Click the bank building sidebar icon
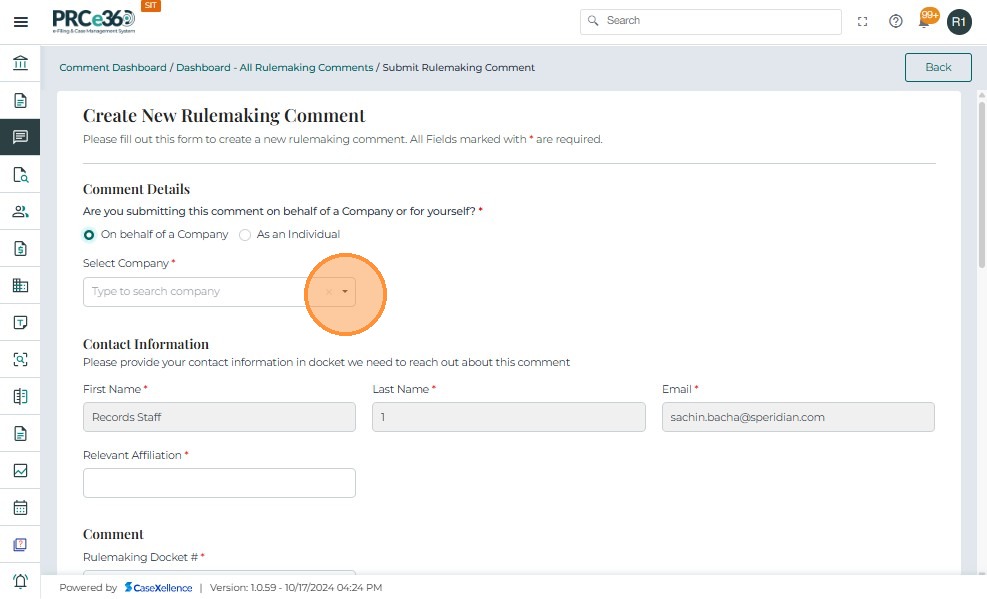 20,64
